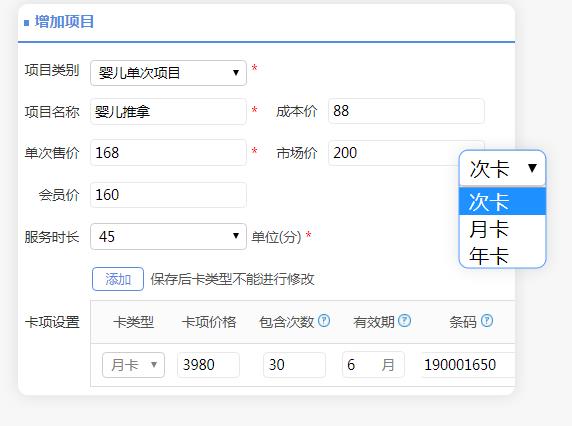
Task: Collapse the open 次卡 dropdown header
Action: tap(502, 169)
